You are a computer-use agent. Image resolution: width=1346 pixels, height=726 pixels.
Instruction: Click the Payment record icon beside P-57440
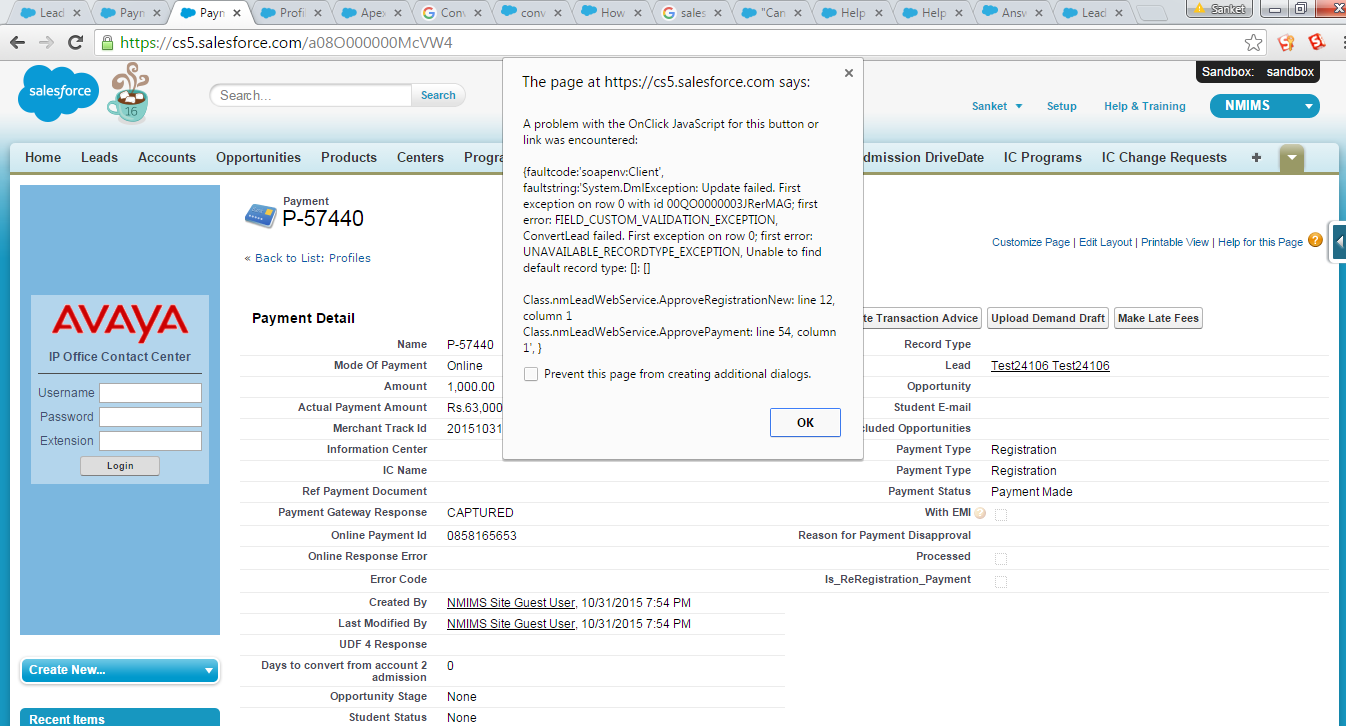point(261,215)
